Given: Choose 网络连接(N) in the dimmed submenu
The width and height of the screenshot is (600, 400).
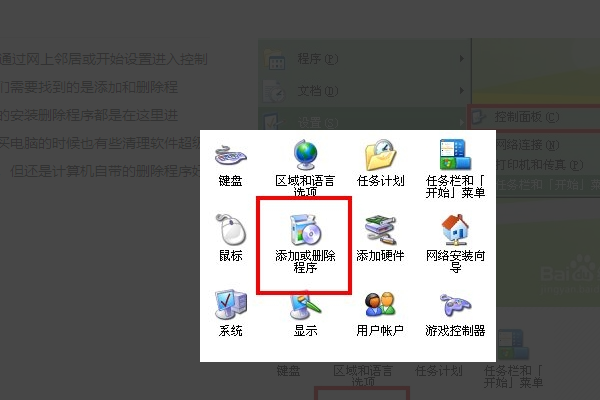Looking at the screenshot, I should (x=527, y=145).
